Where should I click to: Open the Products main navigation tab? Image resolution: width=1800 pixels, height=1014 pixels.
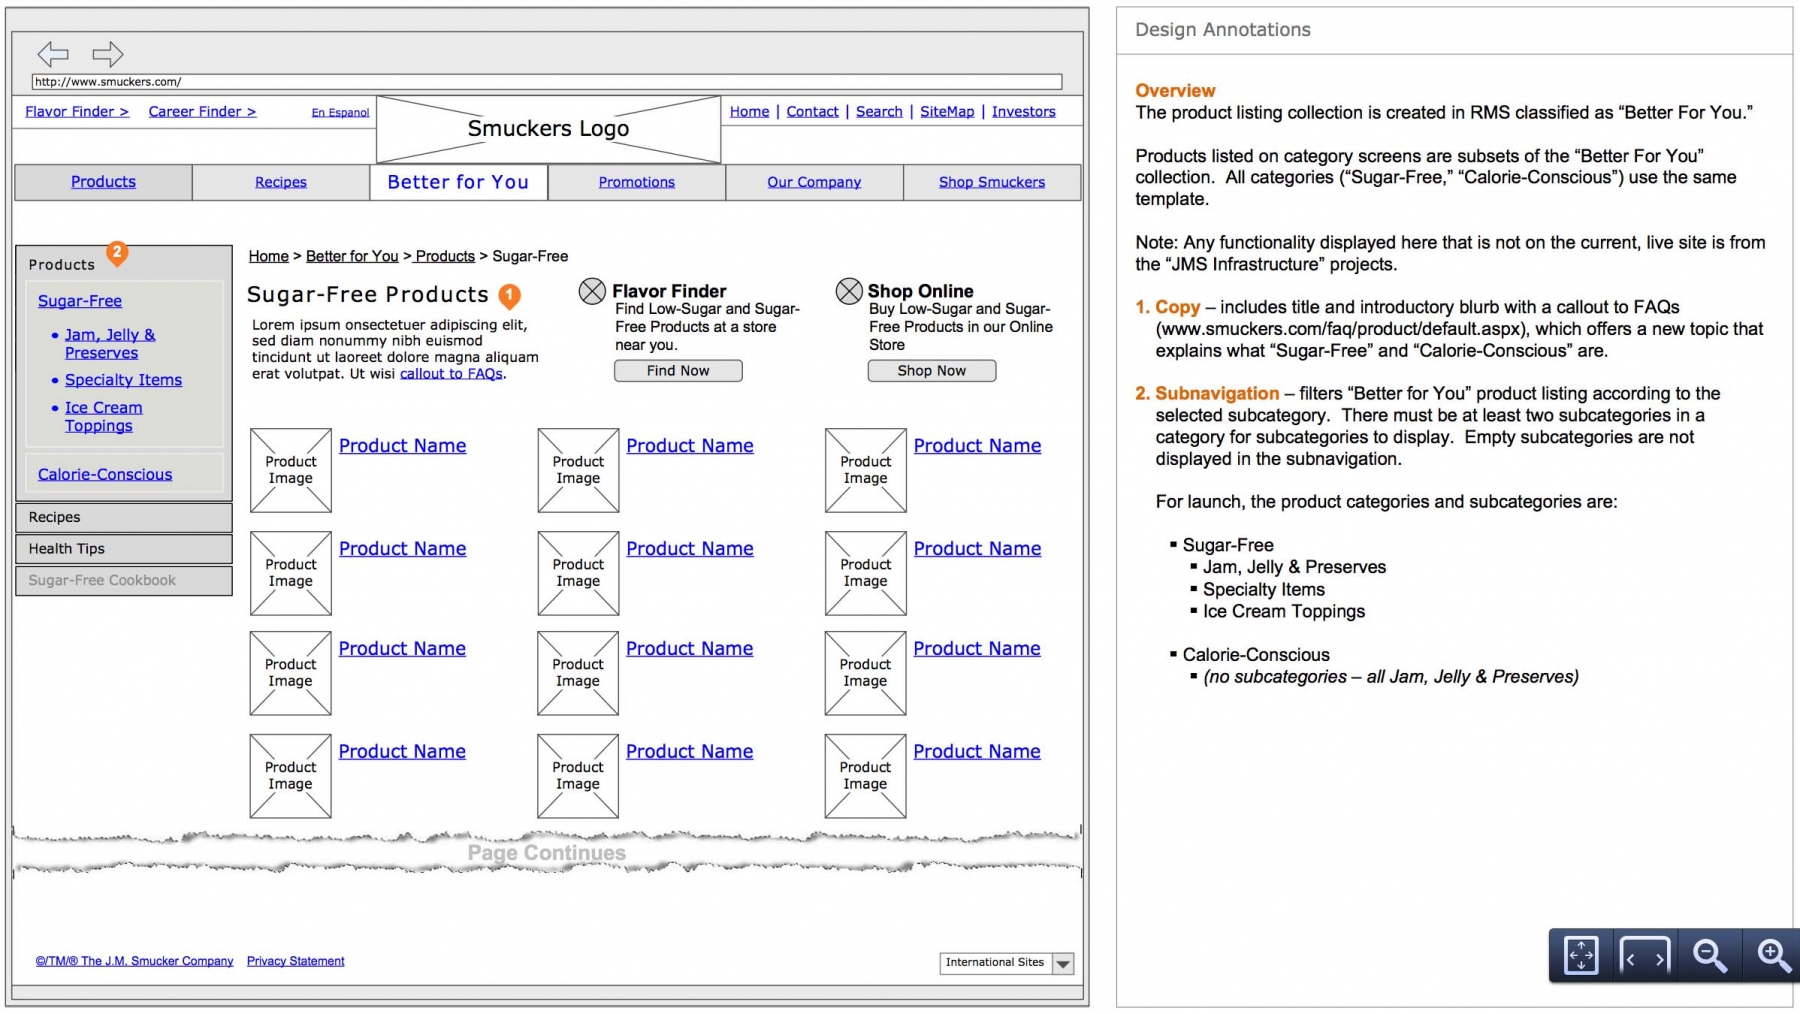[x=103, y=182]
